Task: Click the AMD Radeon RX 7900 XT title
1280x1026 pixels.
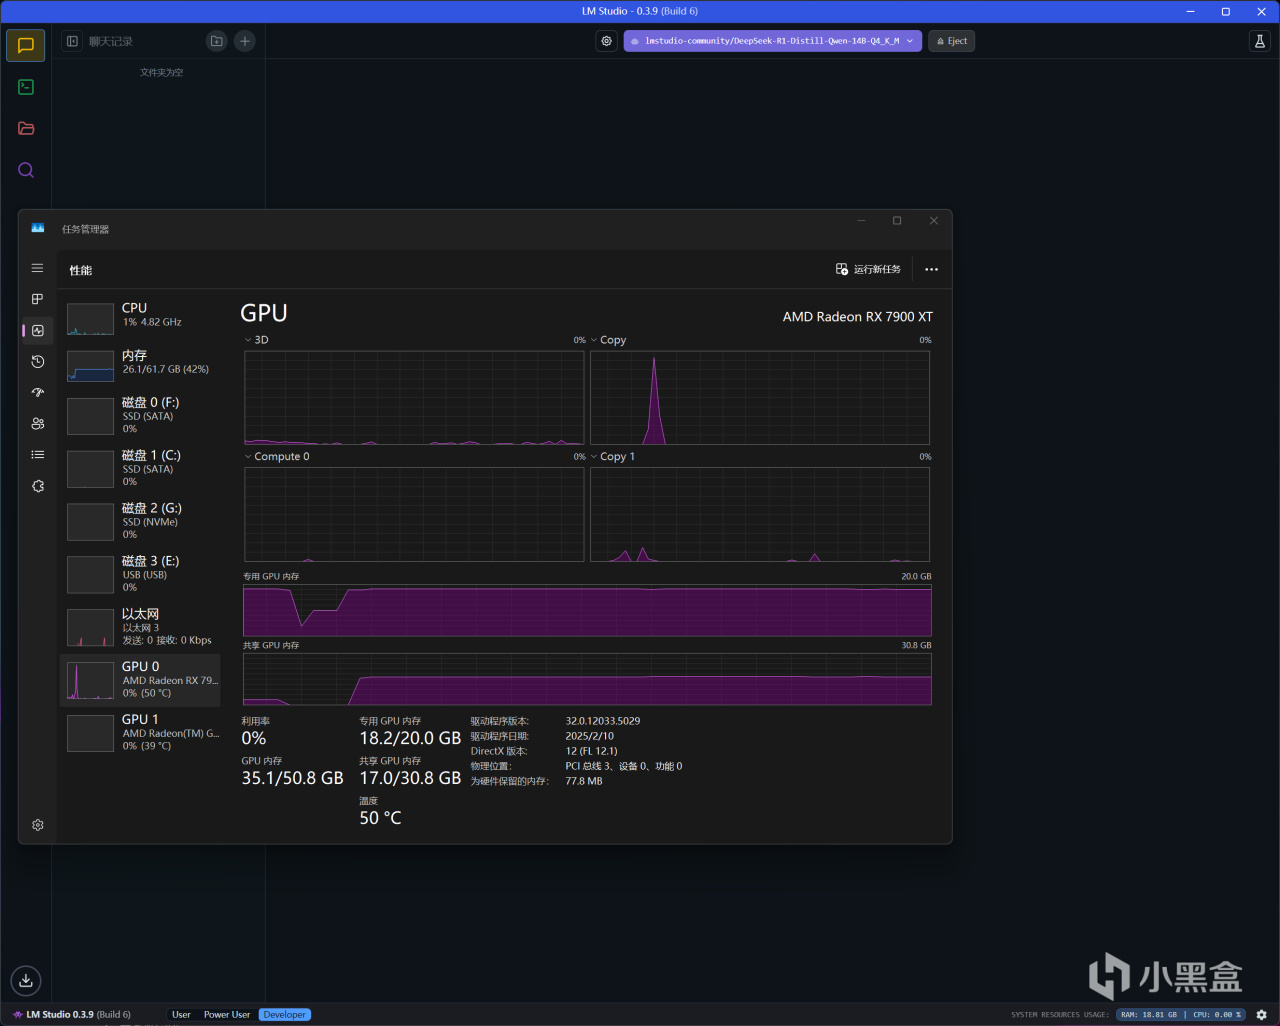Action: click(x=858, y=317)
